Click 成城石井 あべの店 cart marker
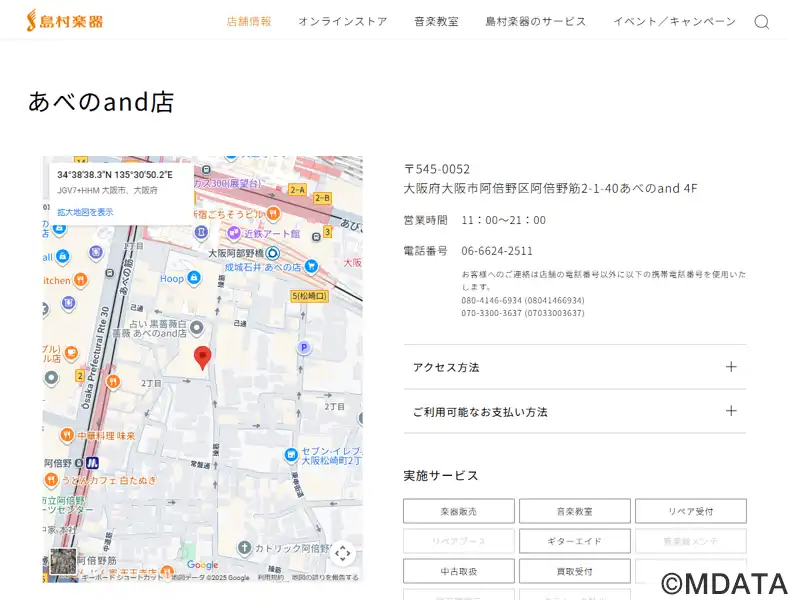This screenshot has height=600, width=800. point(311,266)
